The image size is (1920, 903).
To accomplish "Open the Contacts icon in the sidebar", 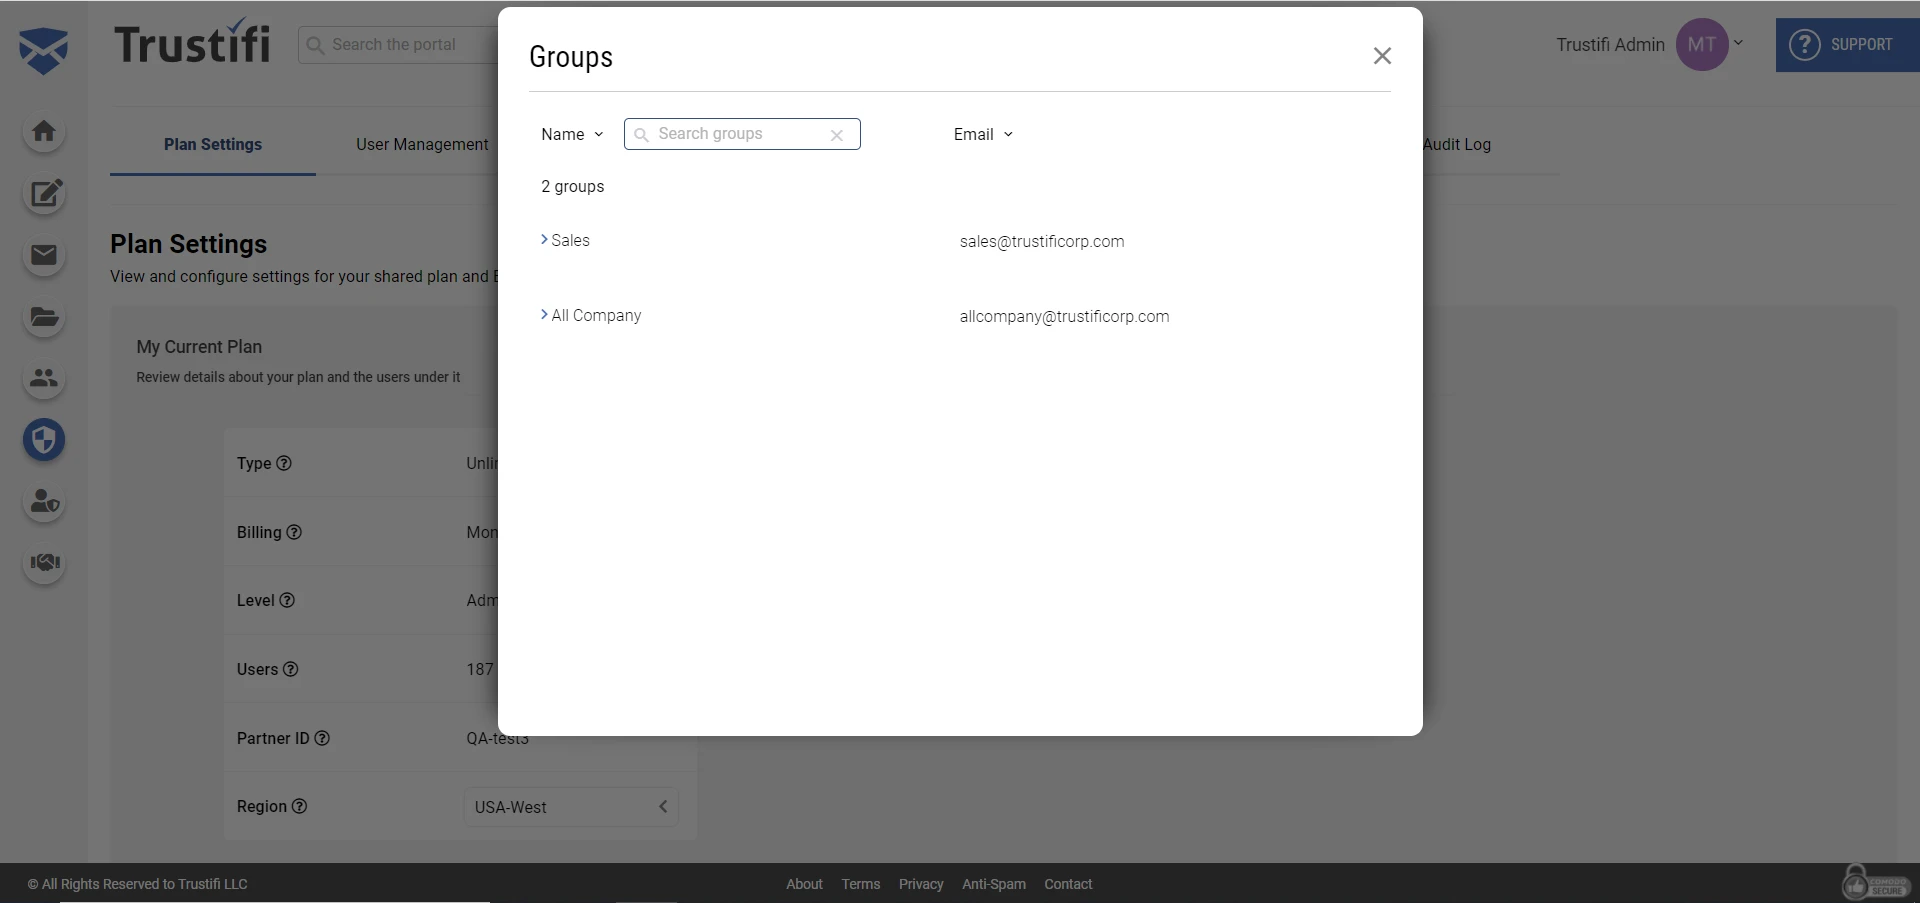I will tap(44, 379).
